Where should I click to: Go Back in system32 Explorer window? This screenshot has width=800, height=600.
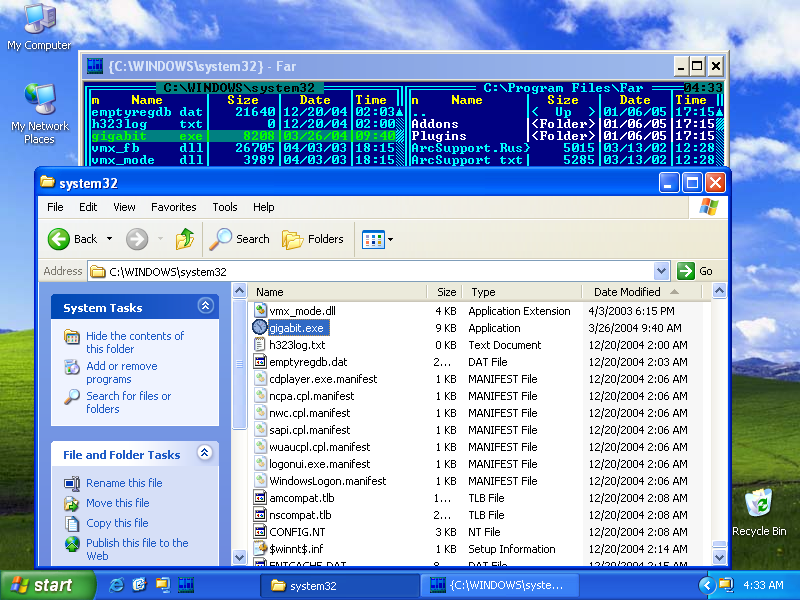pyautogui.click(x=72, y=239)
